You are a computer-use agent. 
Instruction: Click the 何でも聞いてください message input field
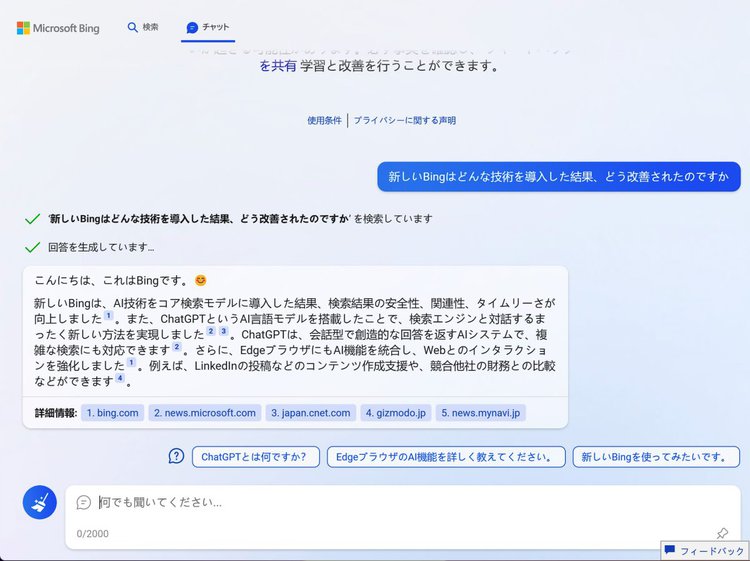point(400,503)
